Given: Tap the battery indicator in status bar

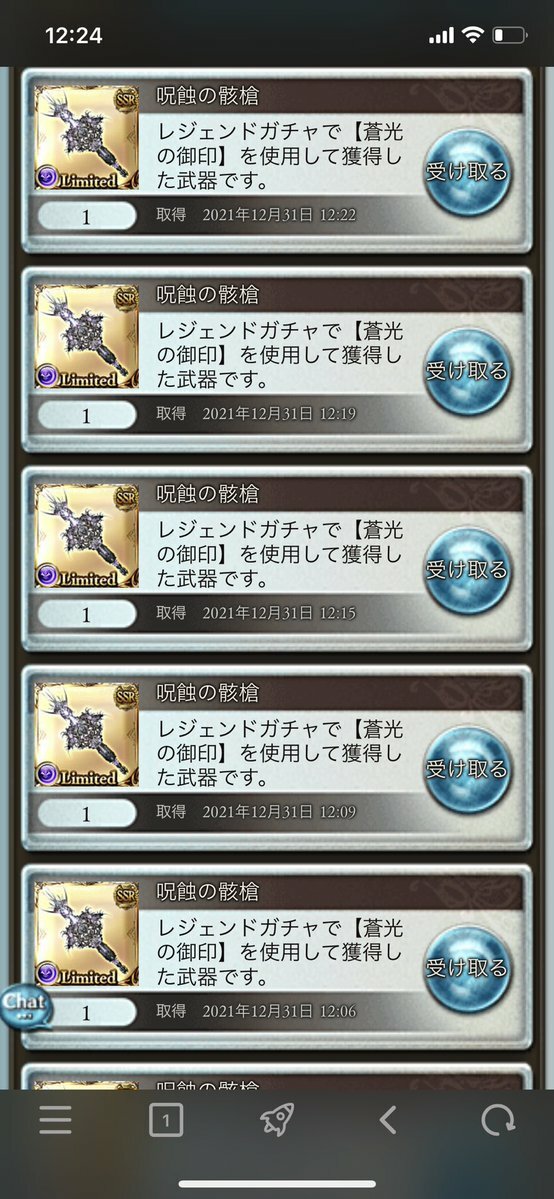Looking at the screenshot, I should pos(510,35).
